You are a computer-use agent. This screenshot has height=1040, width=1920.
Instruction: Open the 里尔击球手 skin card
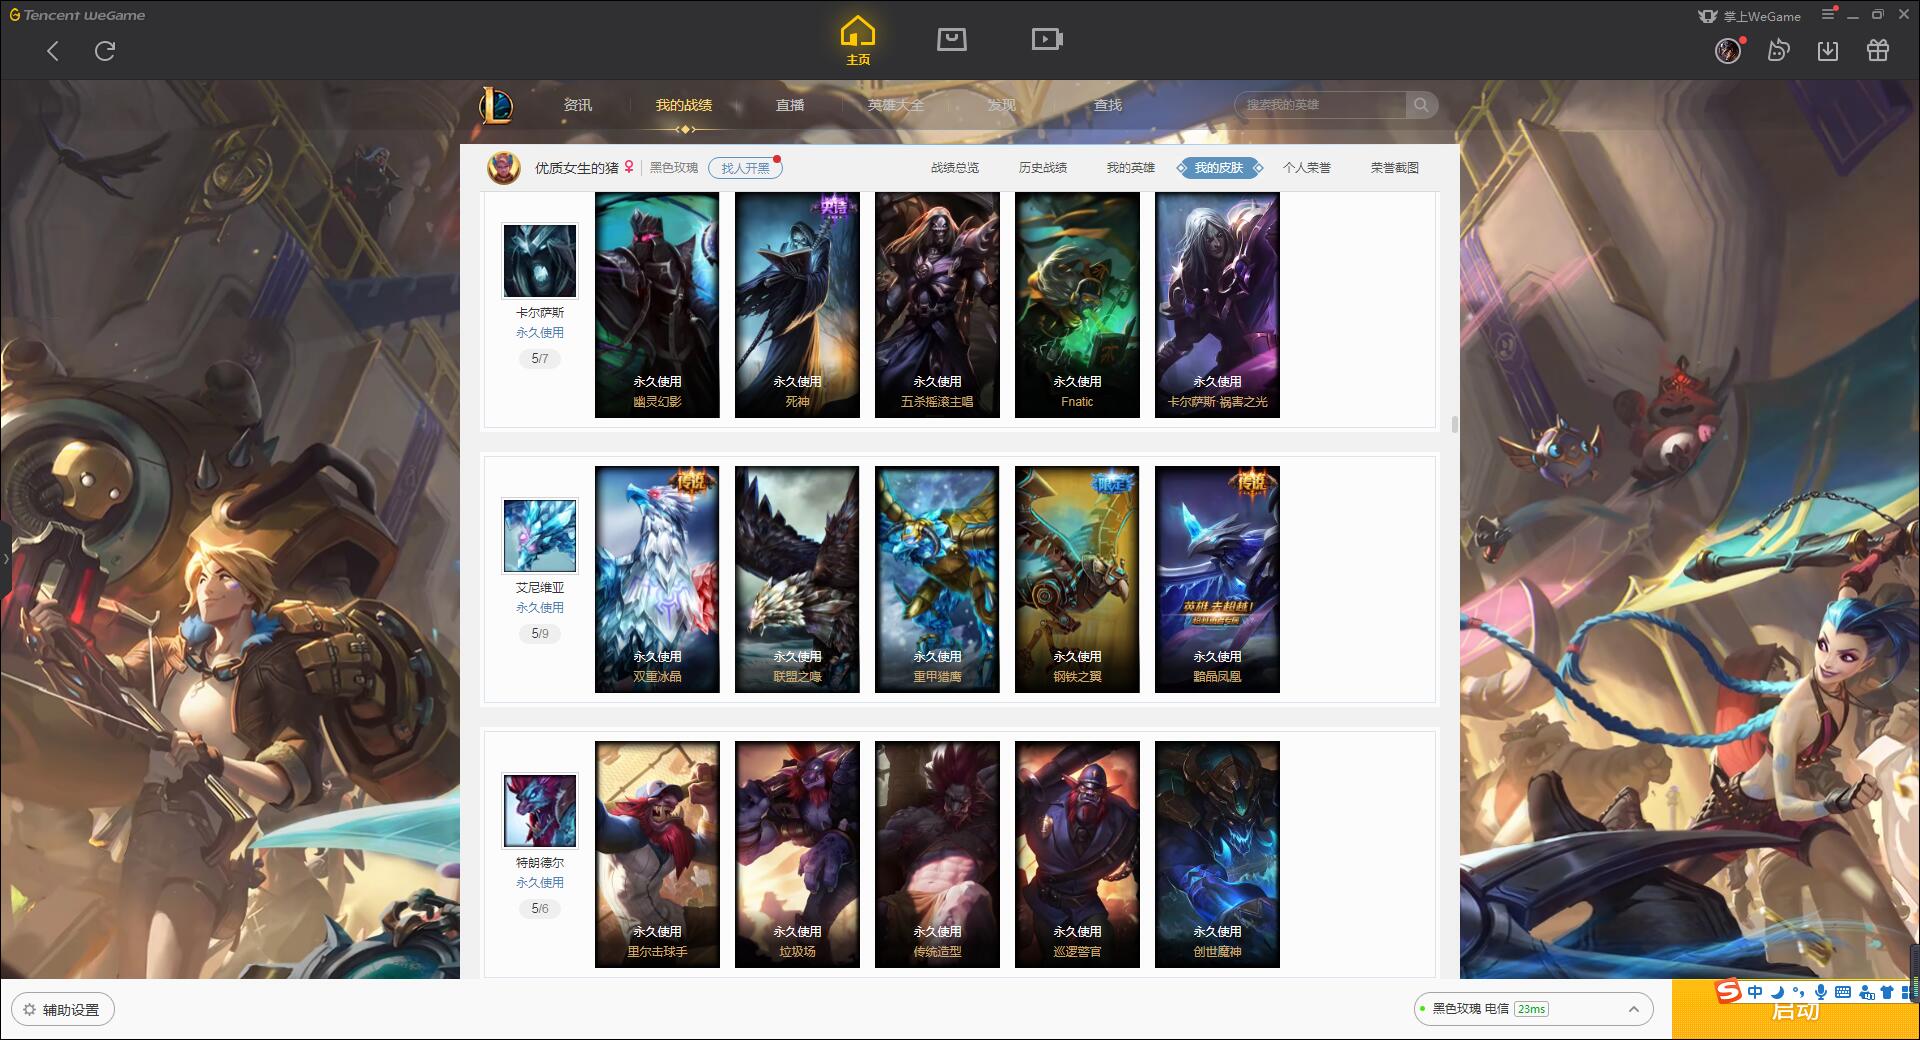(x=657, y=854)
